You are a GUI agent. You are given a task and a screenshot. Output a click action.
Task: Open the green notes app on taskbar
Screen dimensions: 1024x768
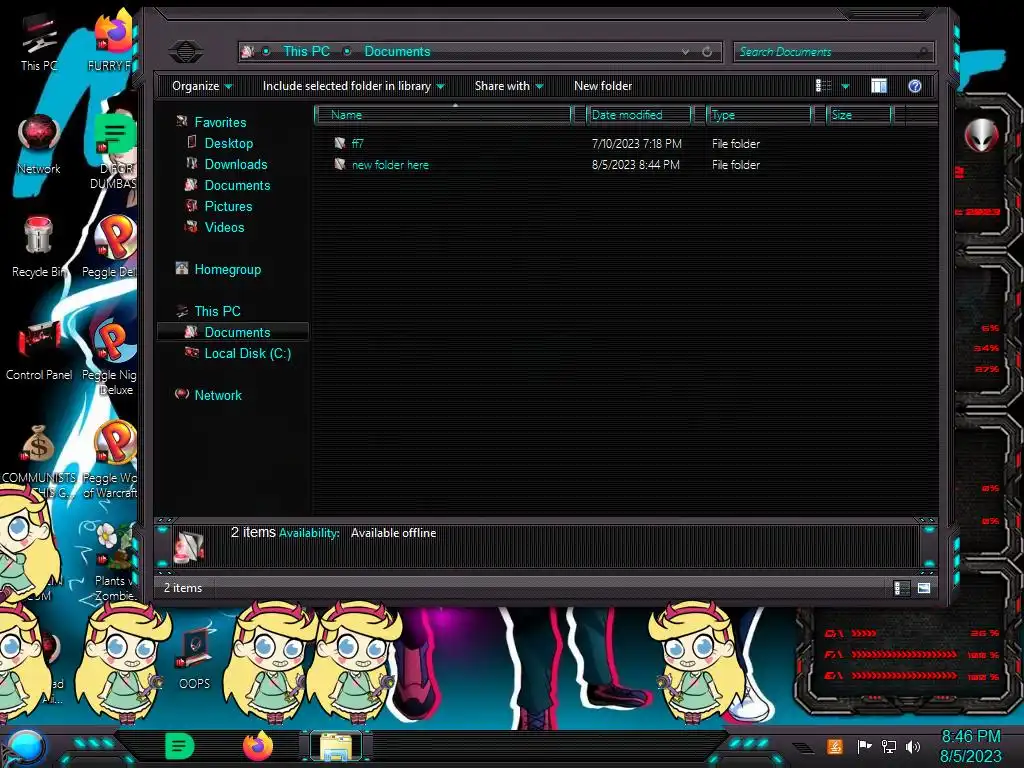coord(180,746)
